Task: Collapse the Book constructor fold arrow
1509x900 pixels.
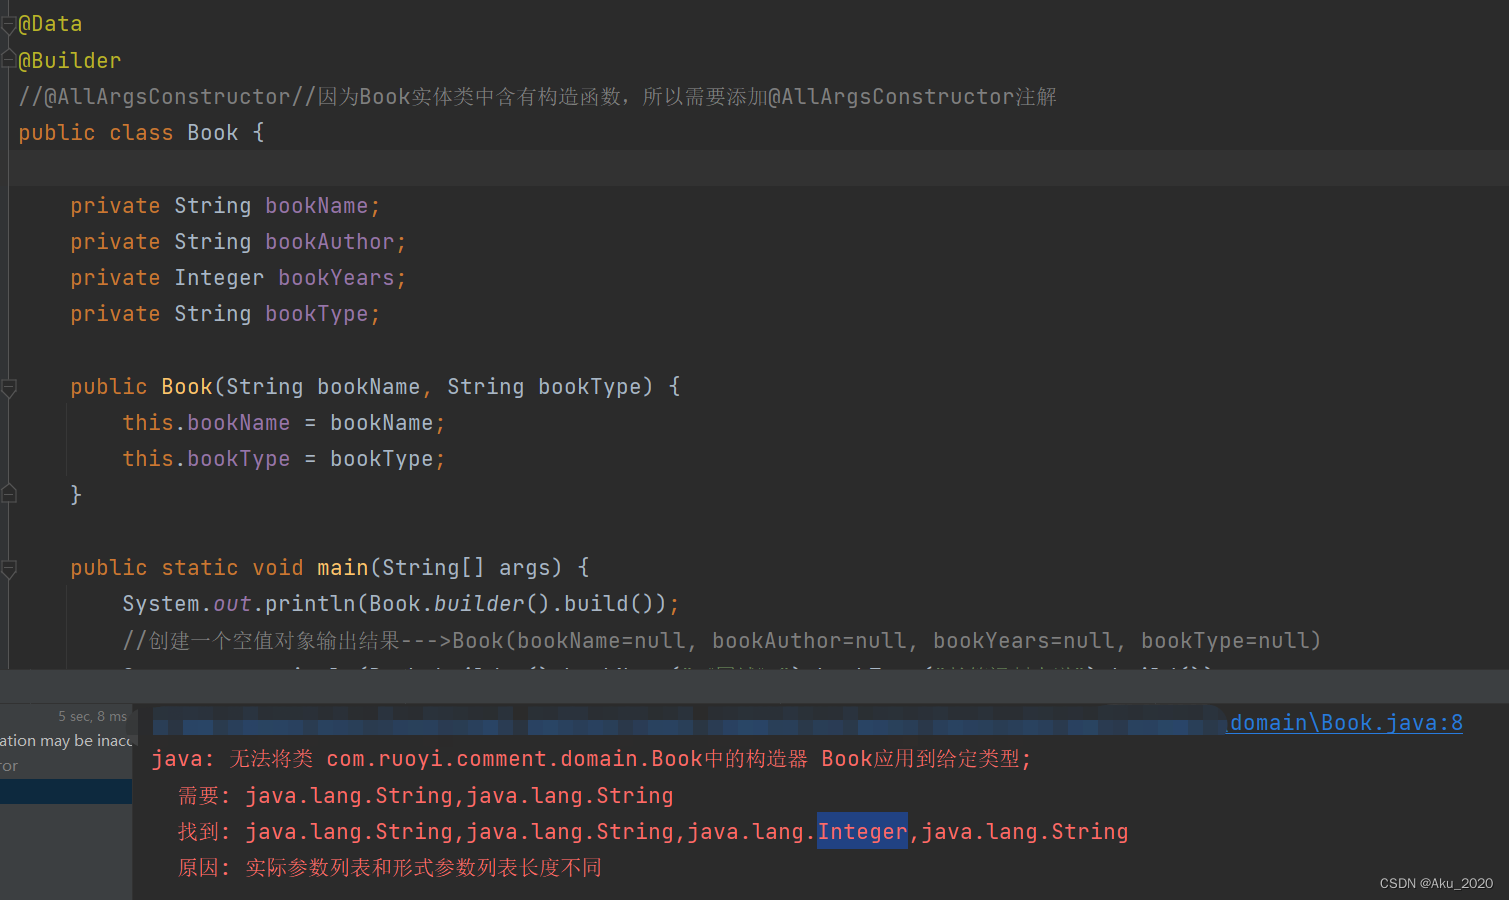Action: click(x=8, y=388)
